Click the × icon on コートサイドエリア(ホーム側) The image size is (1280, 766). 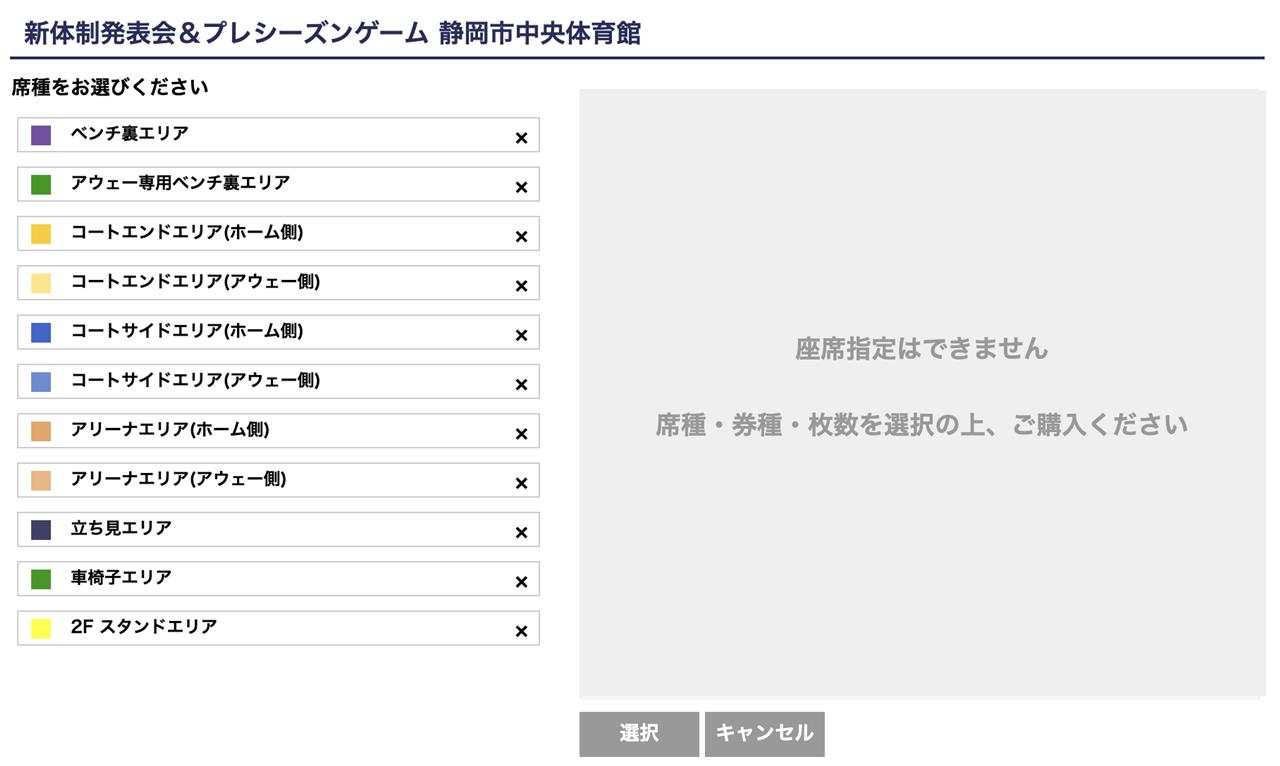pyautogui.click(x=521, y=335)
